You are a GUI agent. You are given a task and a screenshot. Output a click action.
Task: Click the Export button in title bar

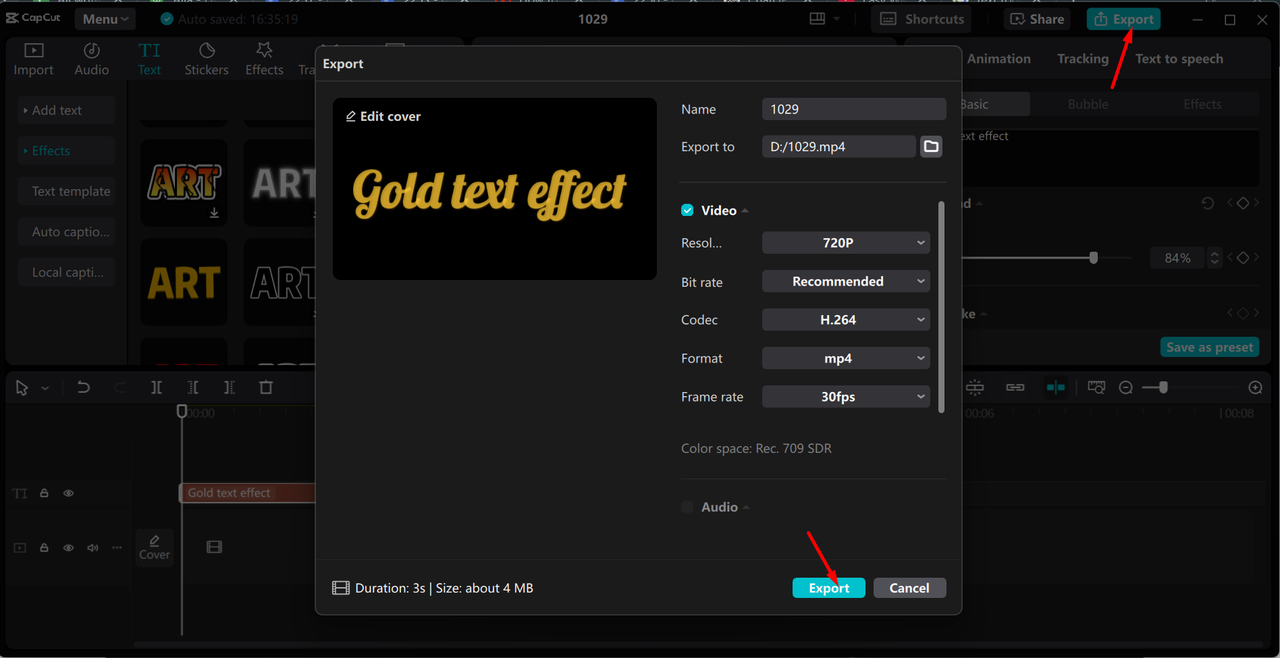point(1124,19)
